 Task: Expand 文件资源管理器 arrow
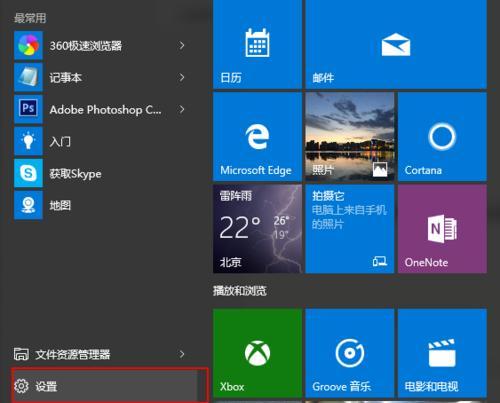click(182, 354)
